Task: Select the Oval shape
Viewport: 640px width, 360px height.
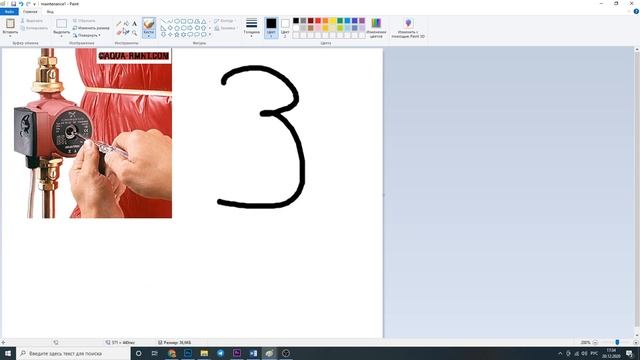Action: pyautogui.click(x=177, y=21)
